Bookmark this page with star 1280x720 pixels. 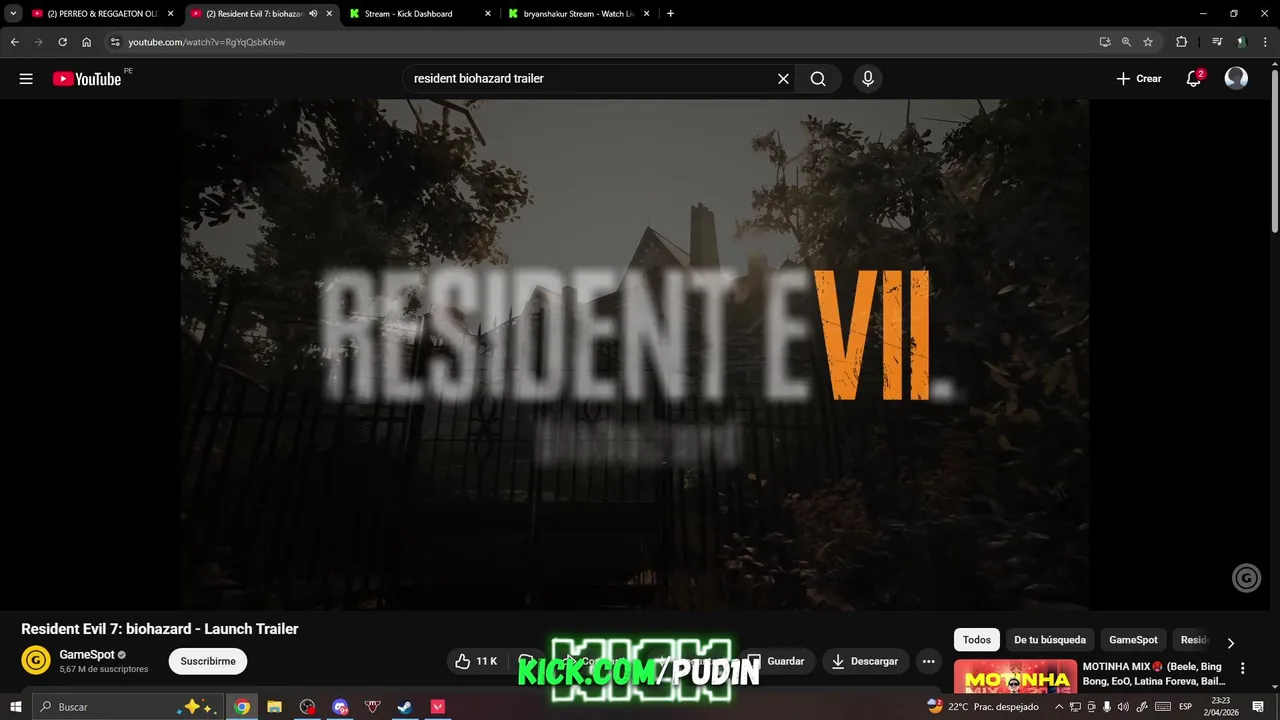point(1148,42)
